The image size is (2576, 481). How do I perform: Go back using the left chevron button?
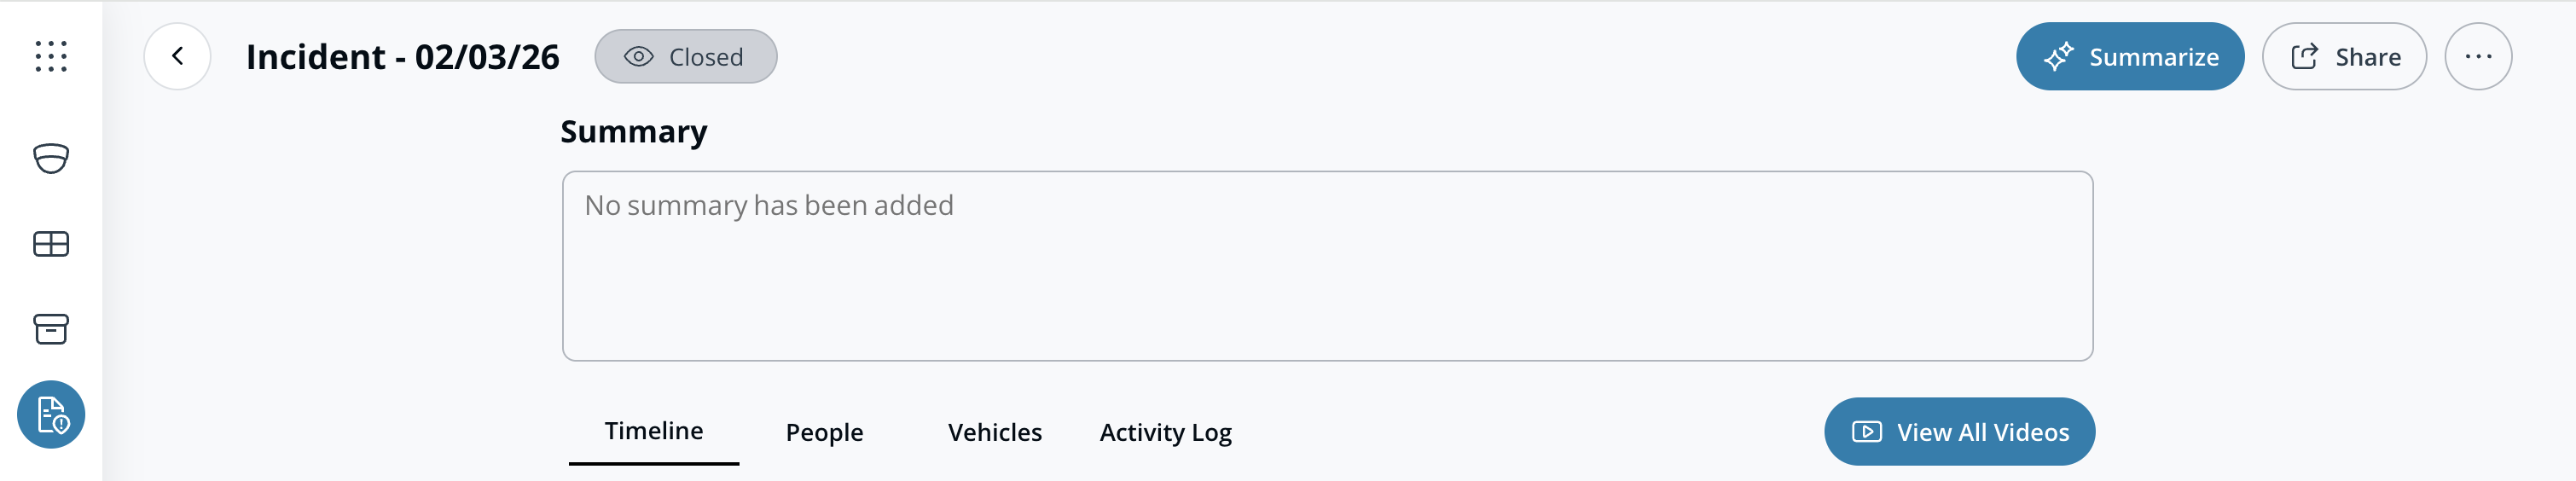[177, 56]
